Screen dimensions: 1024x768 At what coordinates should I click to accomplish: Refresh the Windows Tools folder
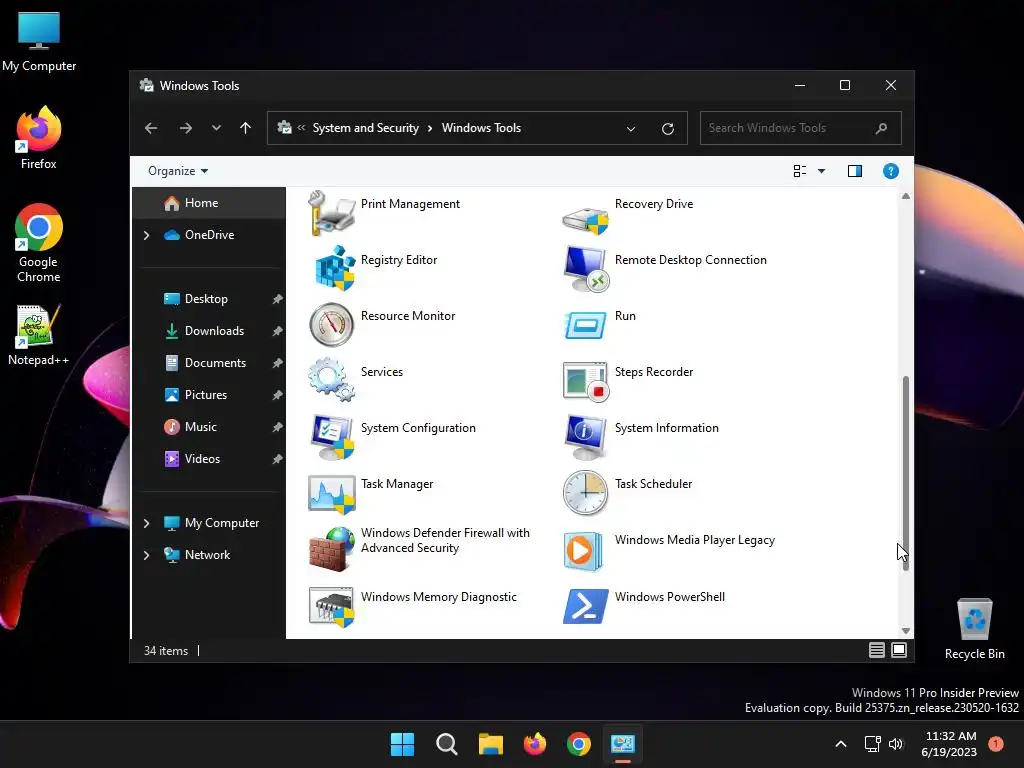click(667, 129)
